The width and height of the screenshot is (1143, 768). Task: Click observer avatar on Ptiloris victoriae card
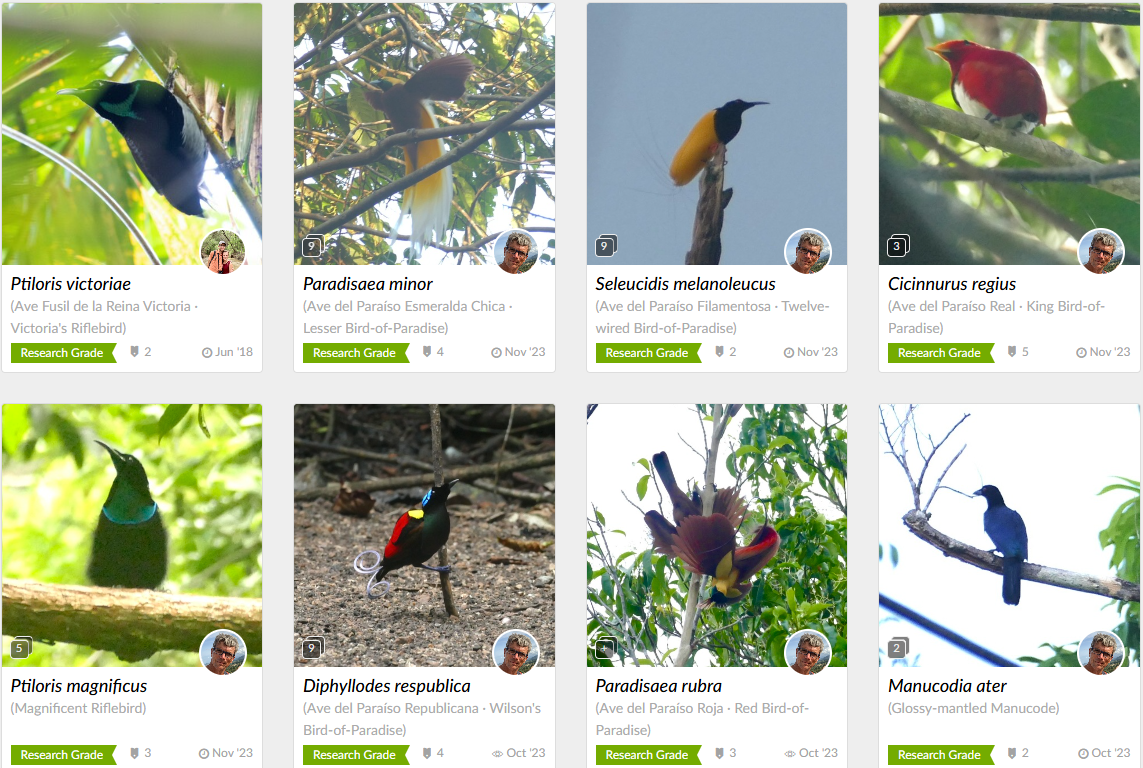point(223,252)
